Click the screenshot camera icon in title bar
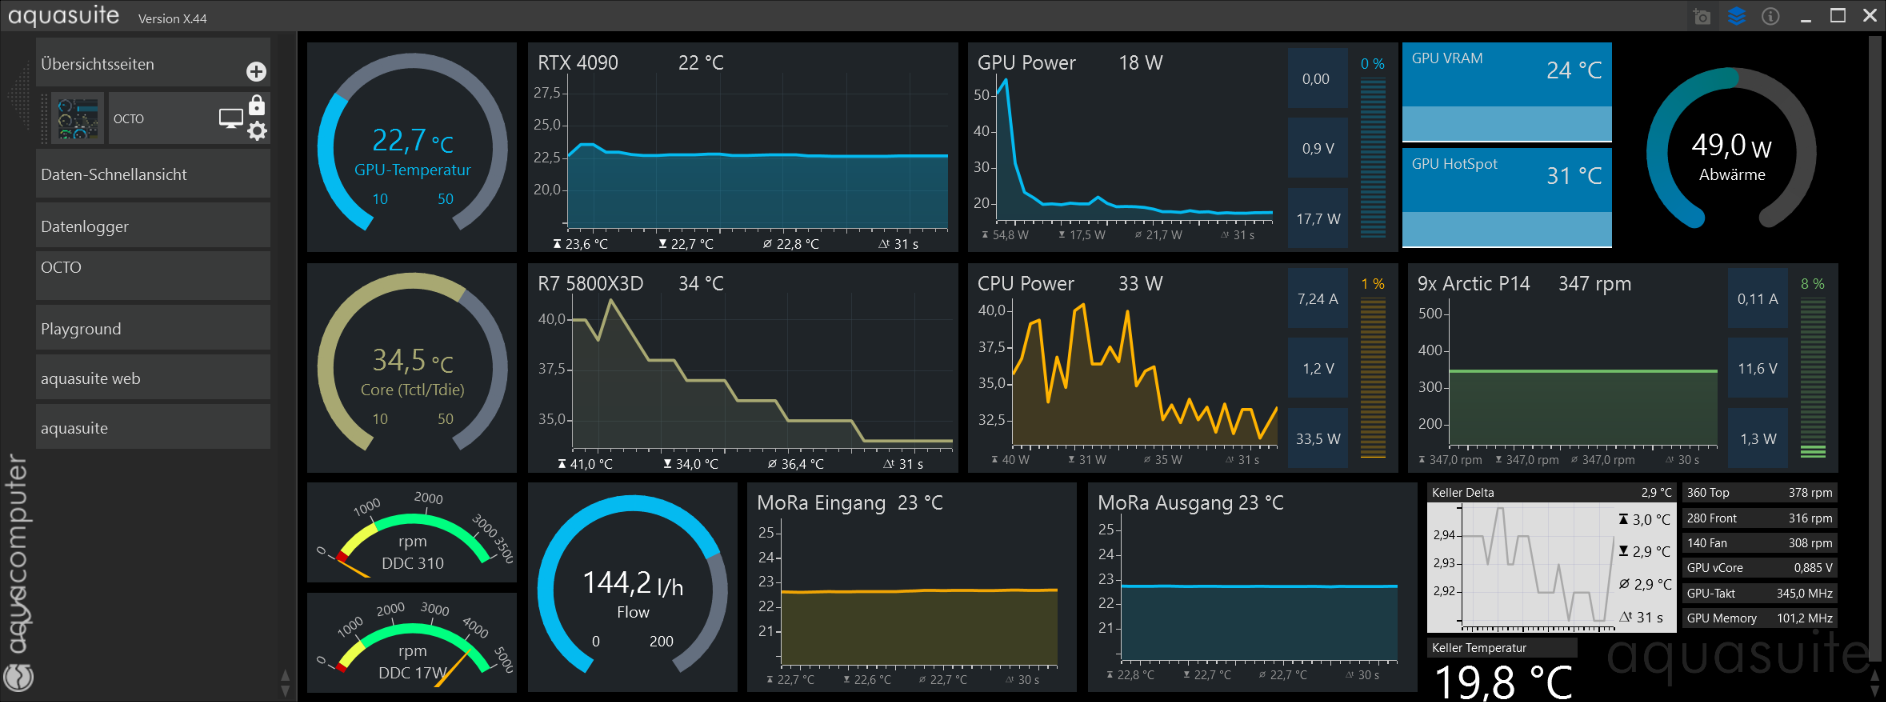 point(1702,16)
